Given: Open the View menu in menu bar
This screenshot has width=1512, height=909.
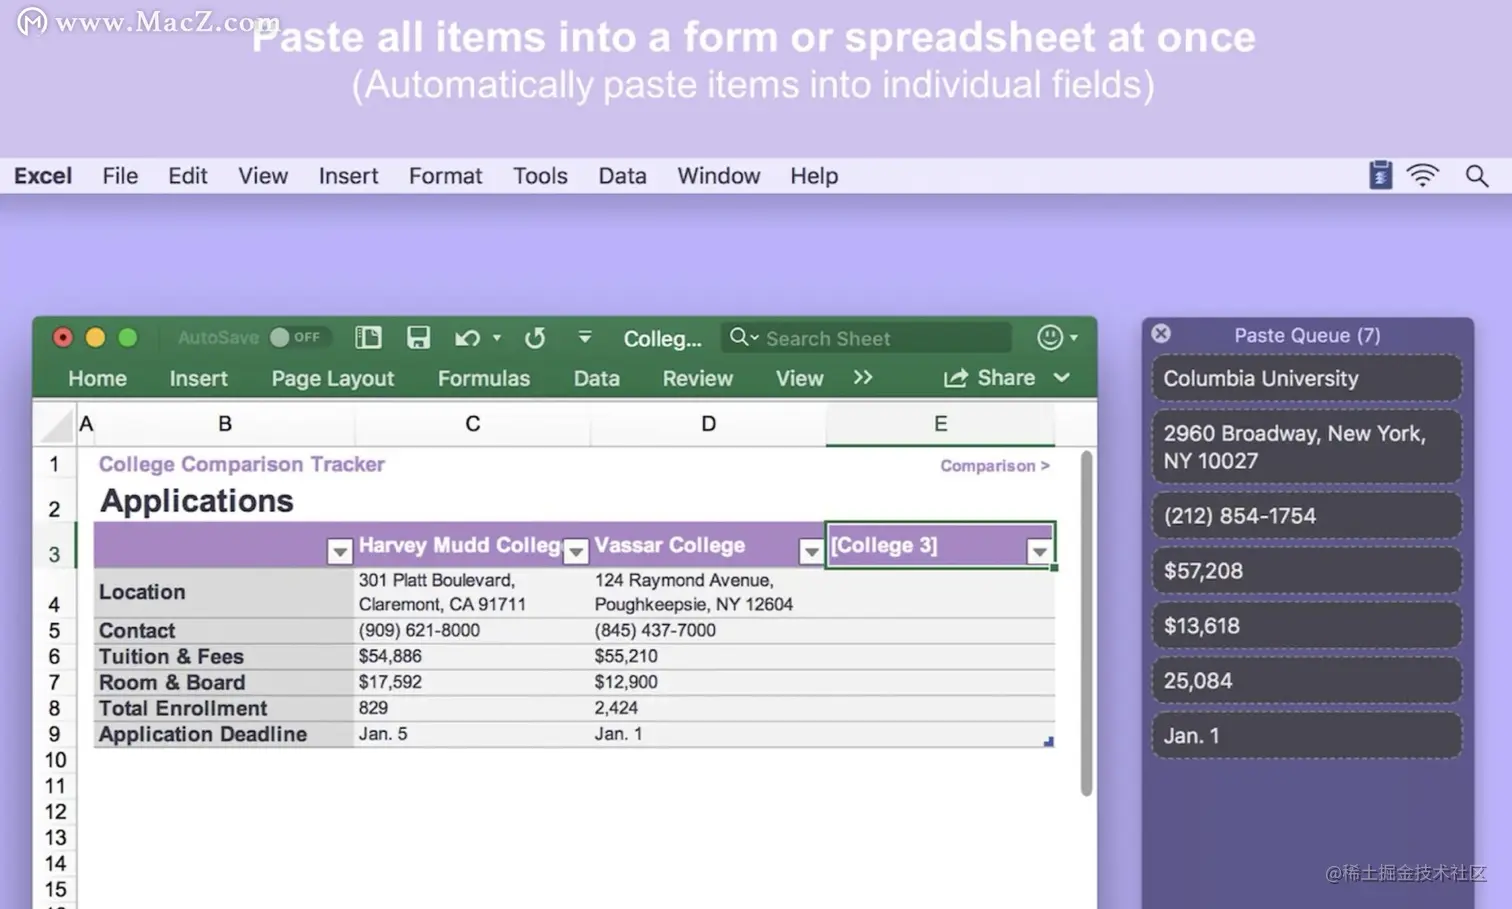Looking at the screenshot, I should [x=263, y=176].
